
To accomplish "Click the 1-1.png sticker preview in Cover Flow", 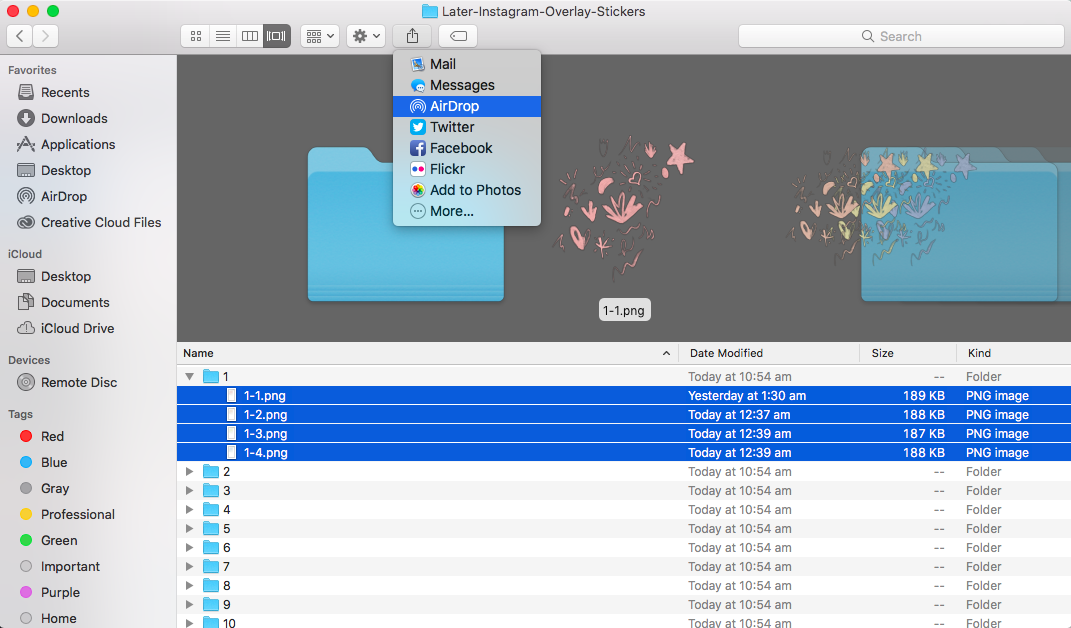I will point(624,208).
